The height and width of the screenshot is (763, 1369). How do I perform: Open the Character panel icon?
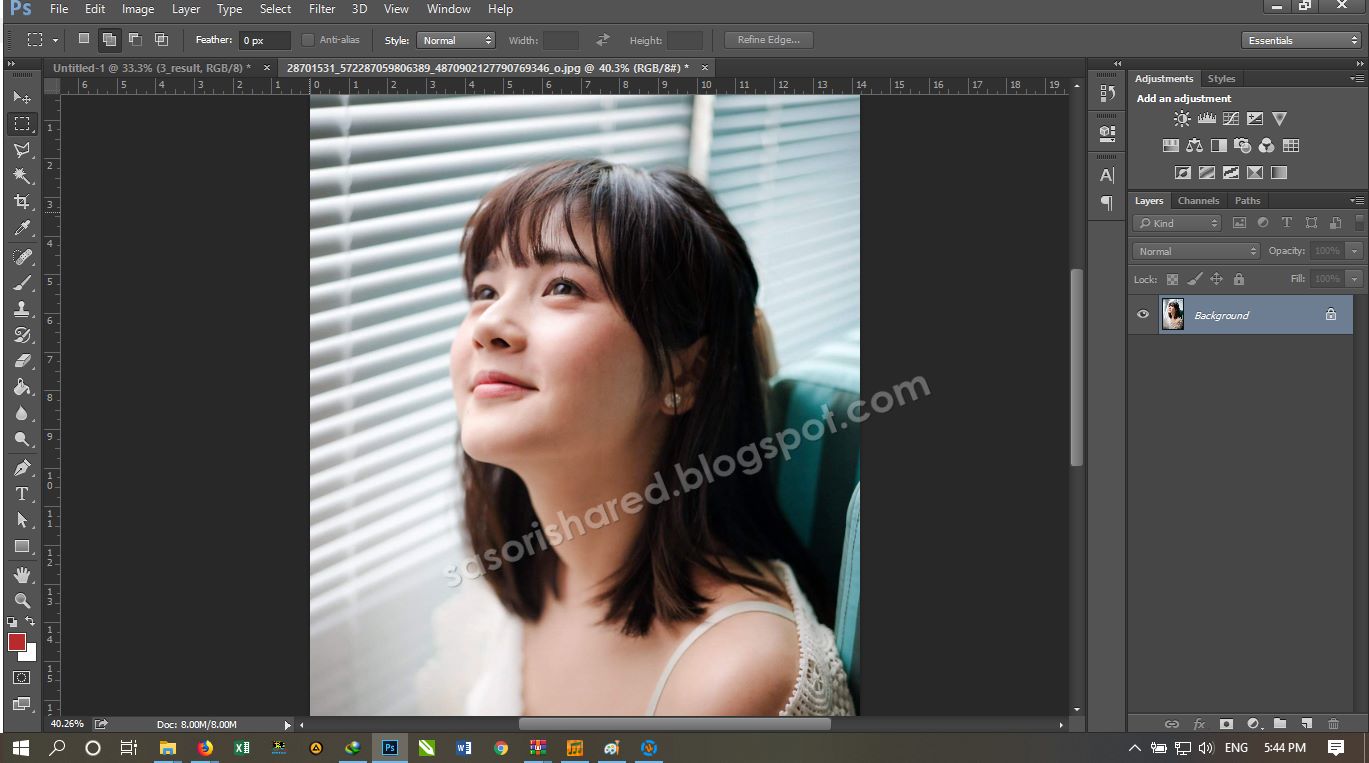click(x=1107, y=175)
